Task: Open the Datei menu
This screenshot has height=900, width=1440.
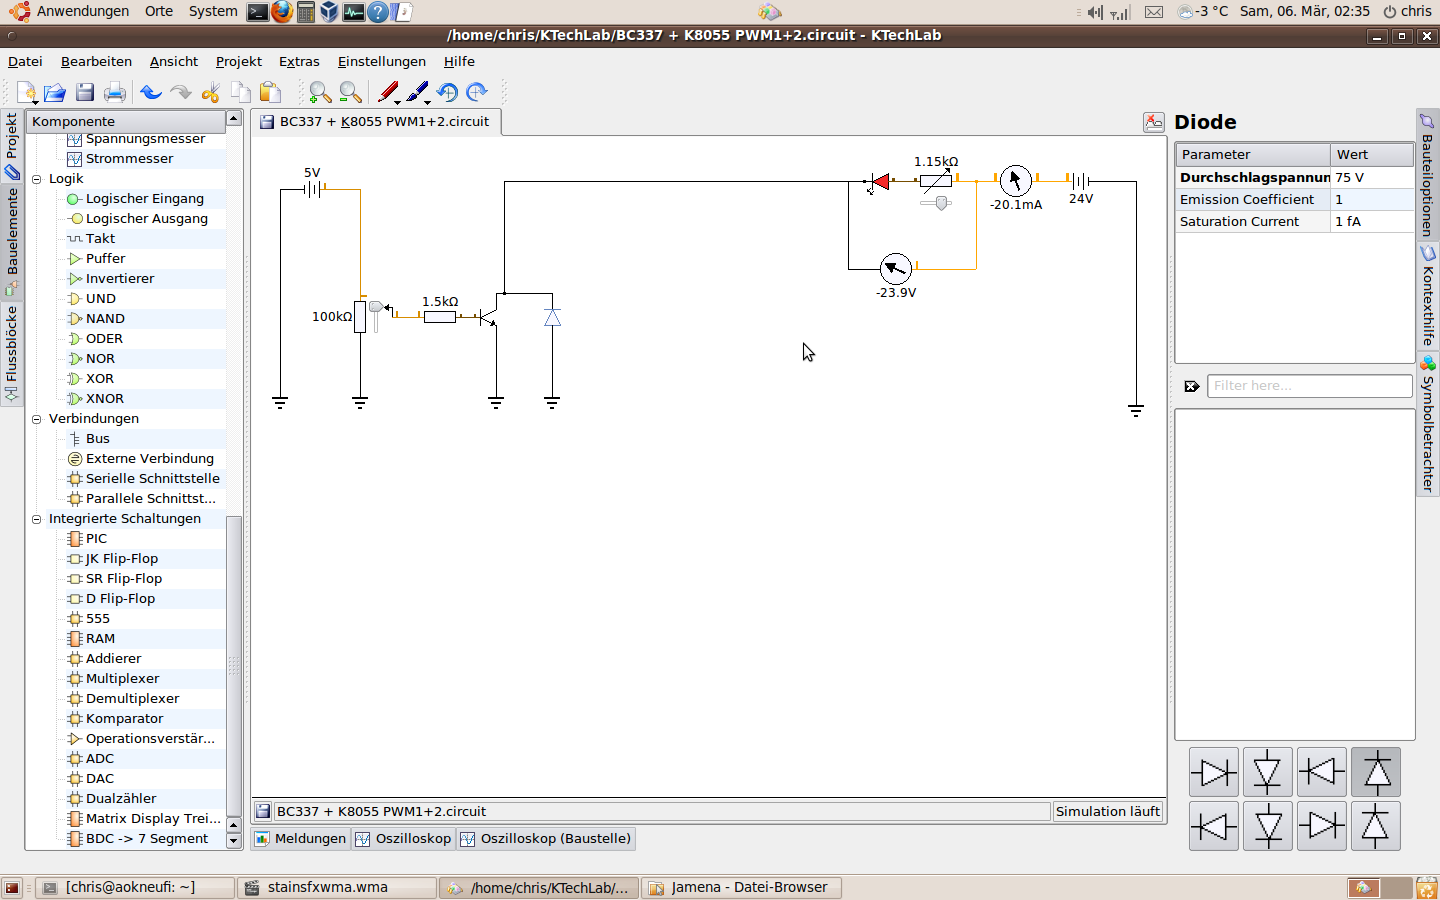Action: 25,62
